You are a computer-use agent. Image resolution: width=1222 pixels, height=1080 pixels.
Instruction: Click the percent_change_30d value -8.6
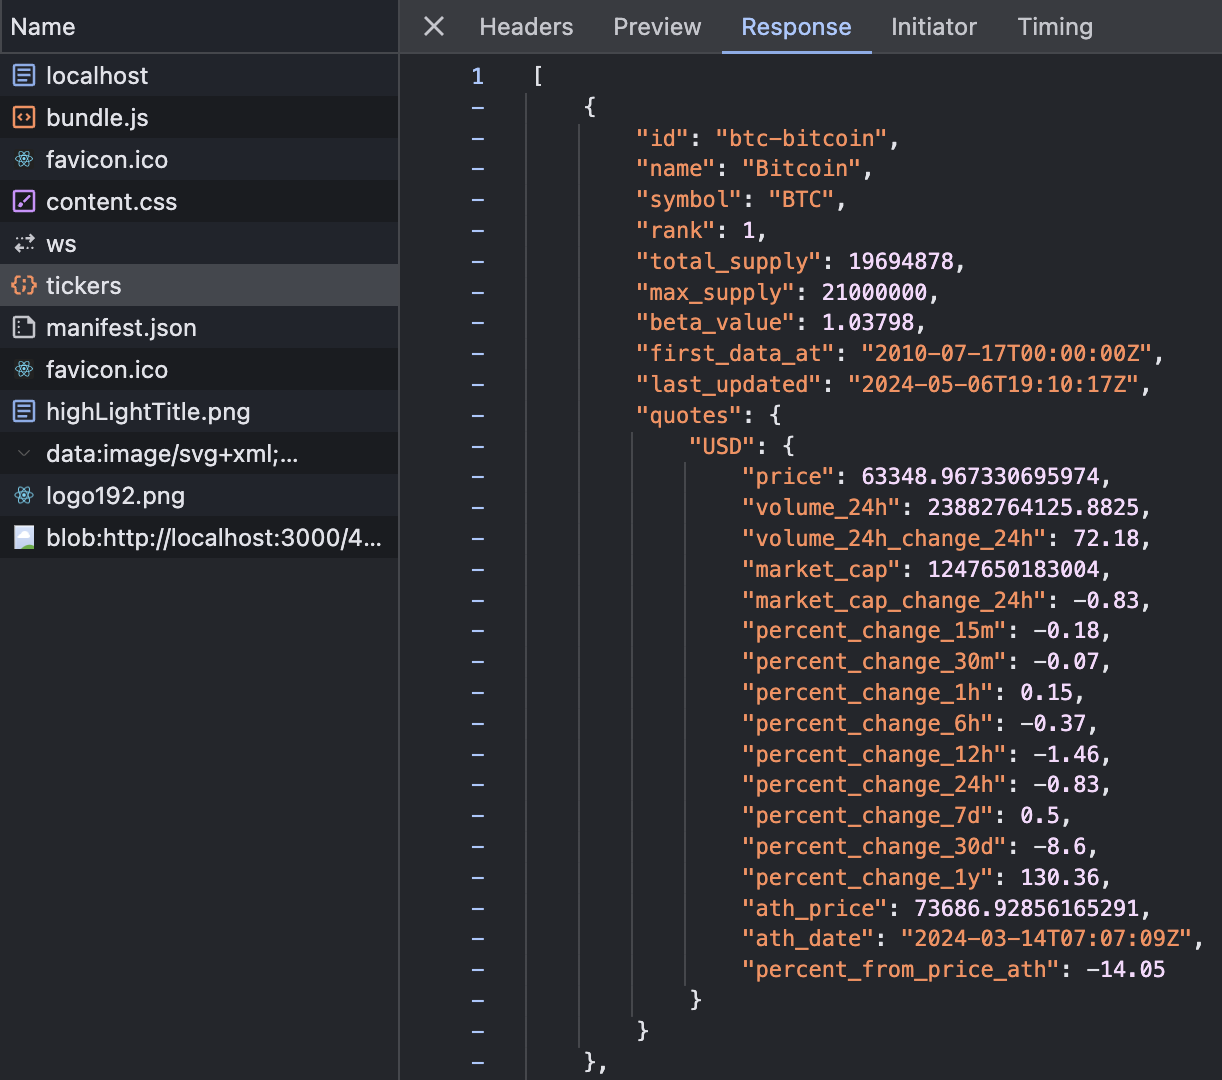tap(1060, 847)
